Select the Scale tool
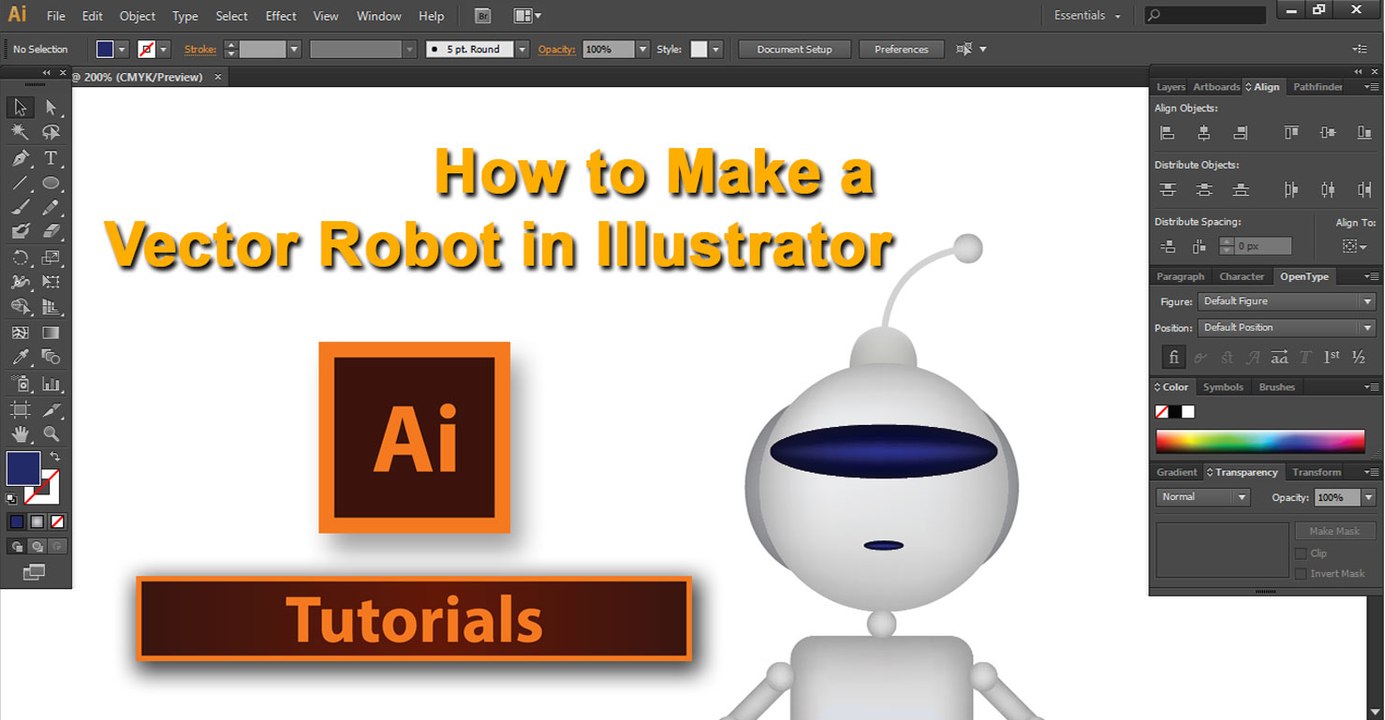 pyautogui.click(x=51, y=258)
